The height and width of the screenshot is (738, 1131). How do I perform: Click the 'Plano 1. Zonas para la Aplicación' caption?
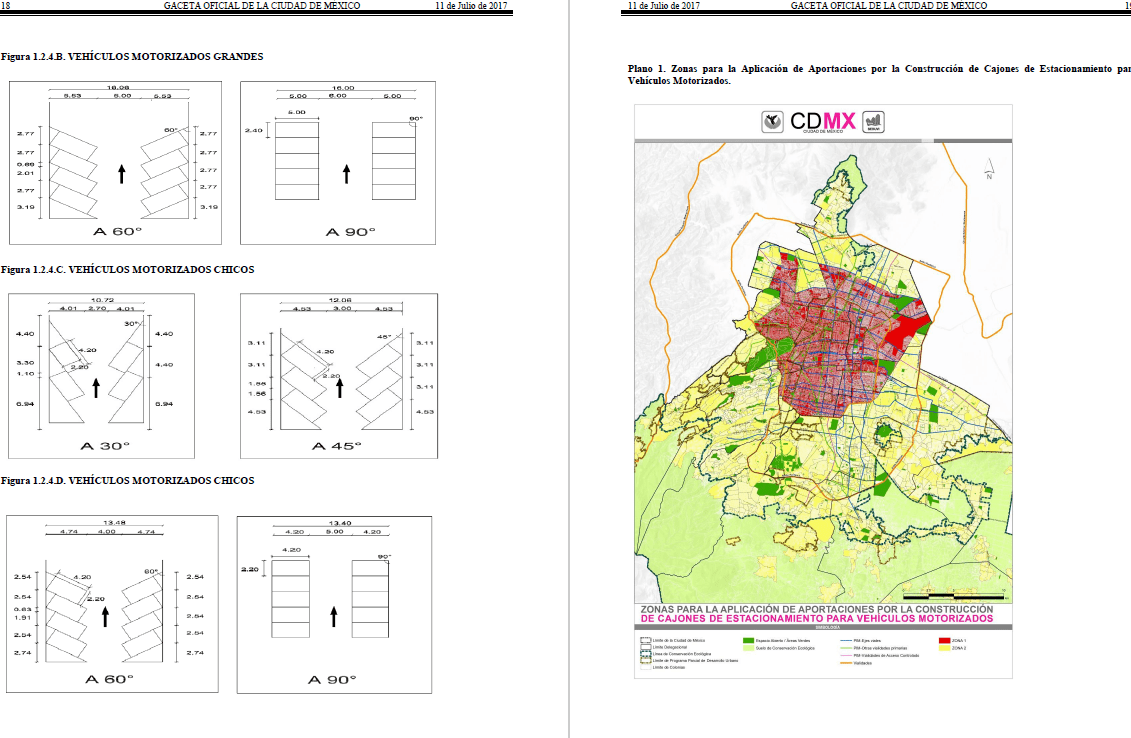coord(879,74)
